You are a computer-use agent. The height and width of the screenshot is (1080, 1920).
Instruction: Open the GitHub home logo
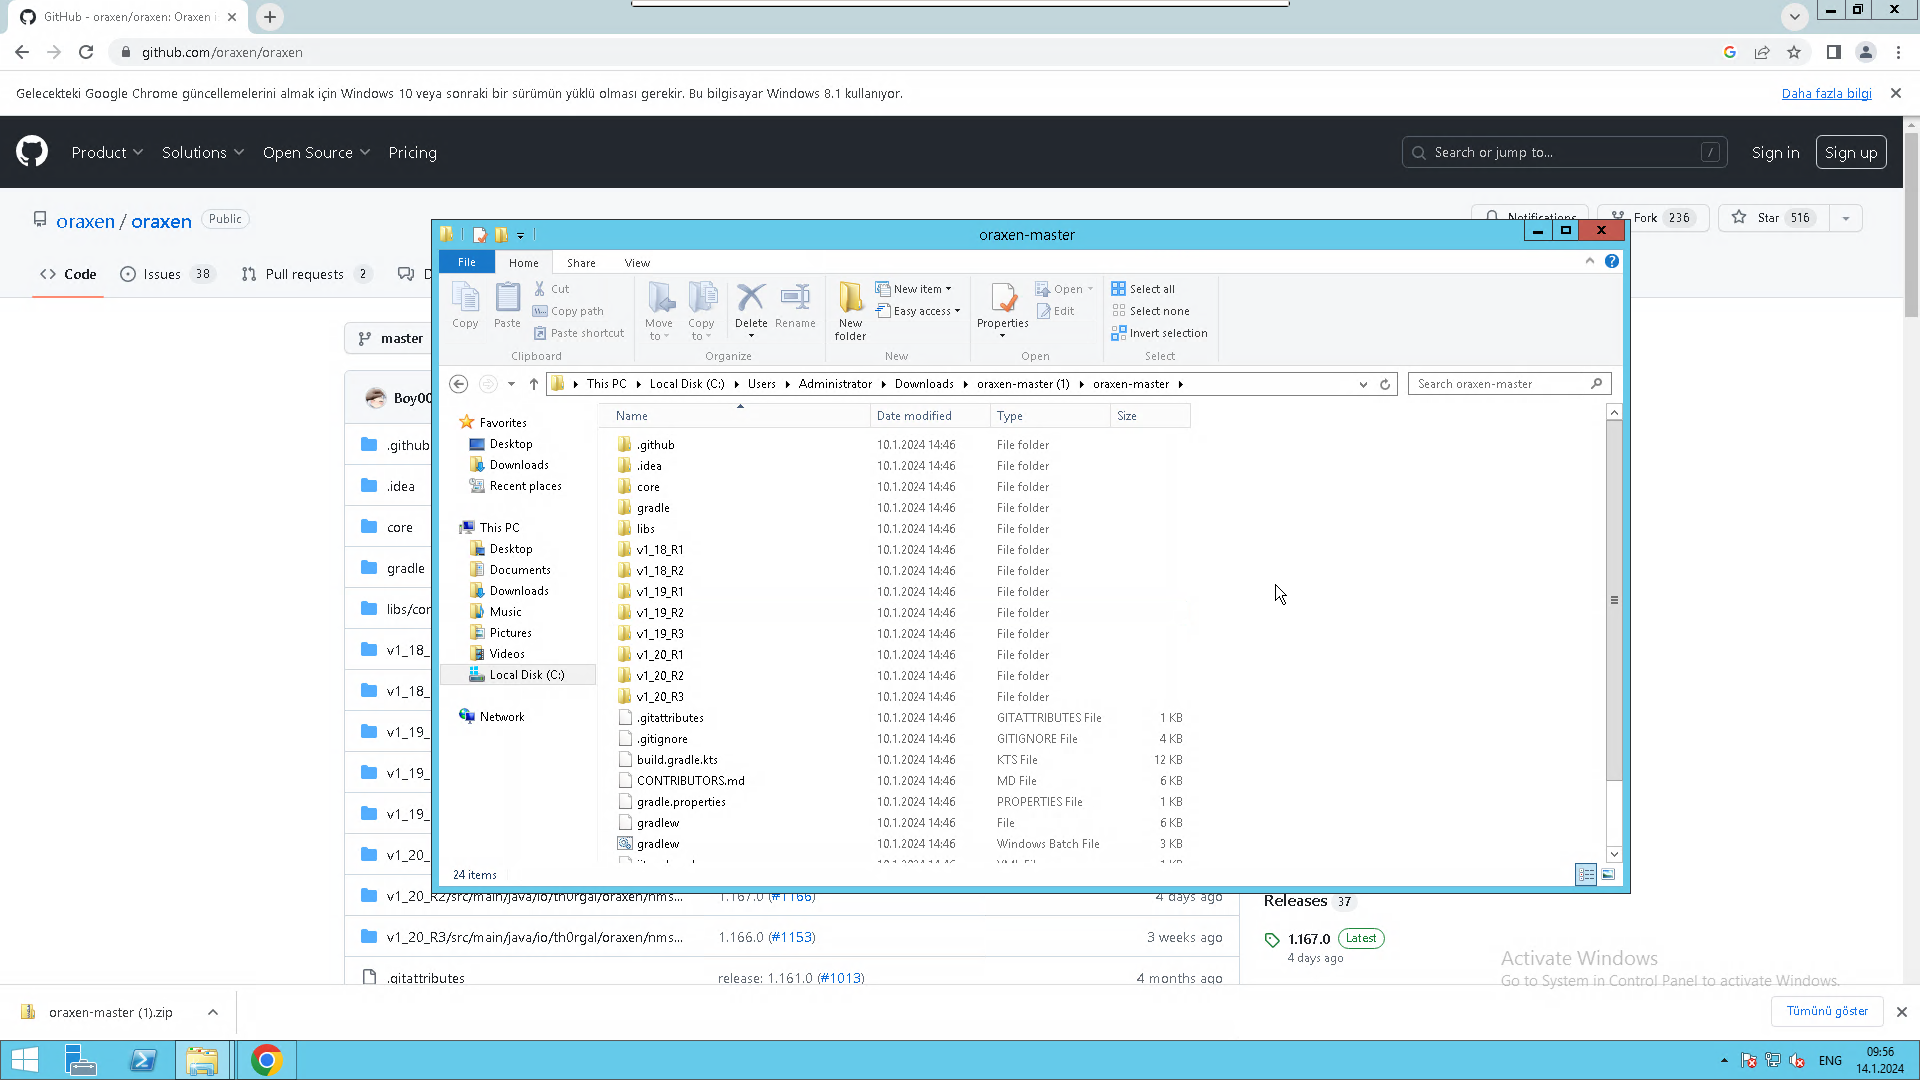(x=32, y=152)
